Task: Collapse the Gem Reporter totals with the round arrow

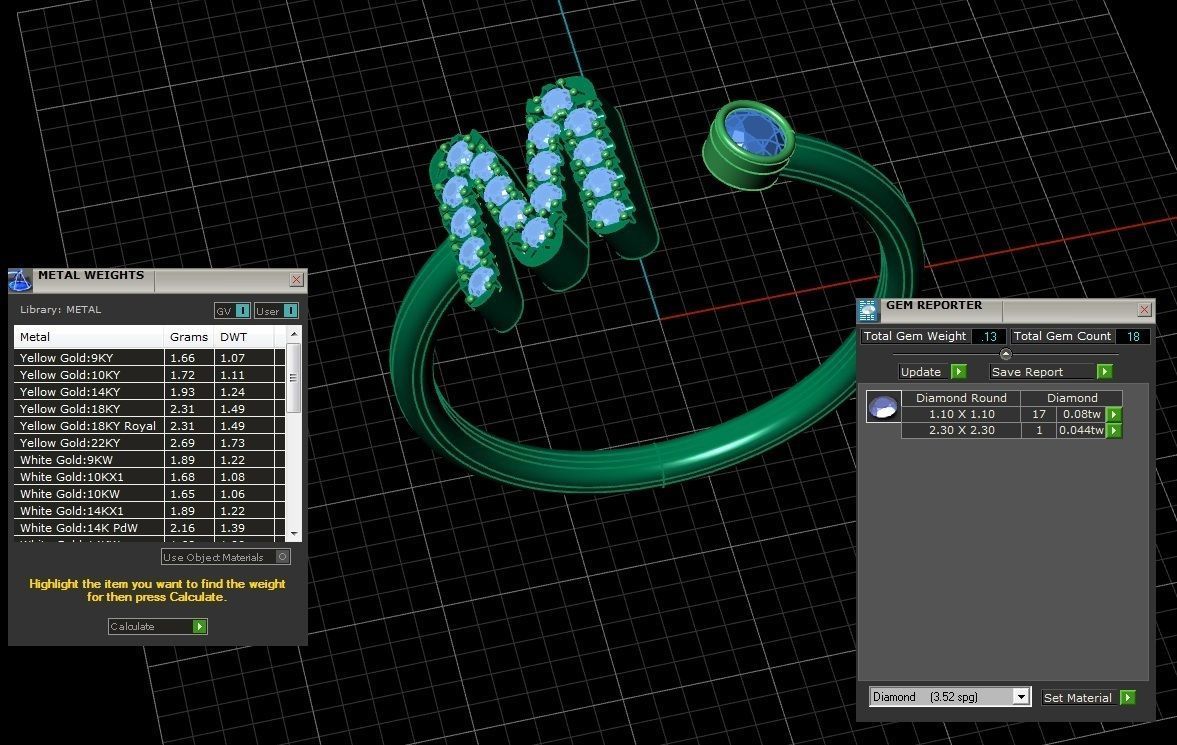Action: click(x=1006, y=354)
